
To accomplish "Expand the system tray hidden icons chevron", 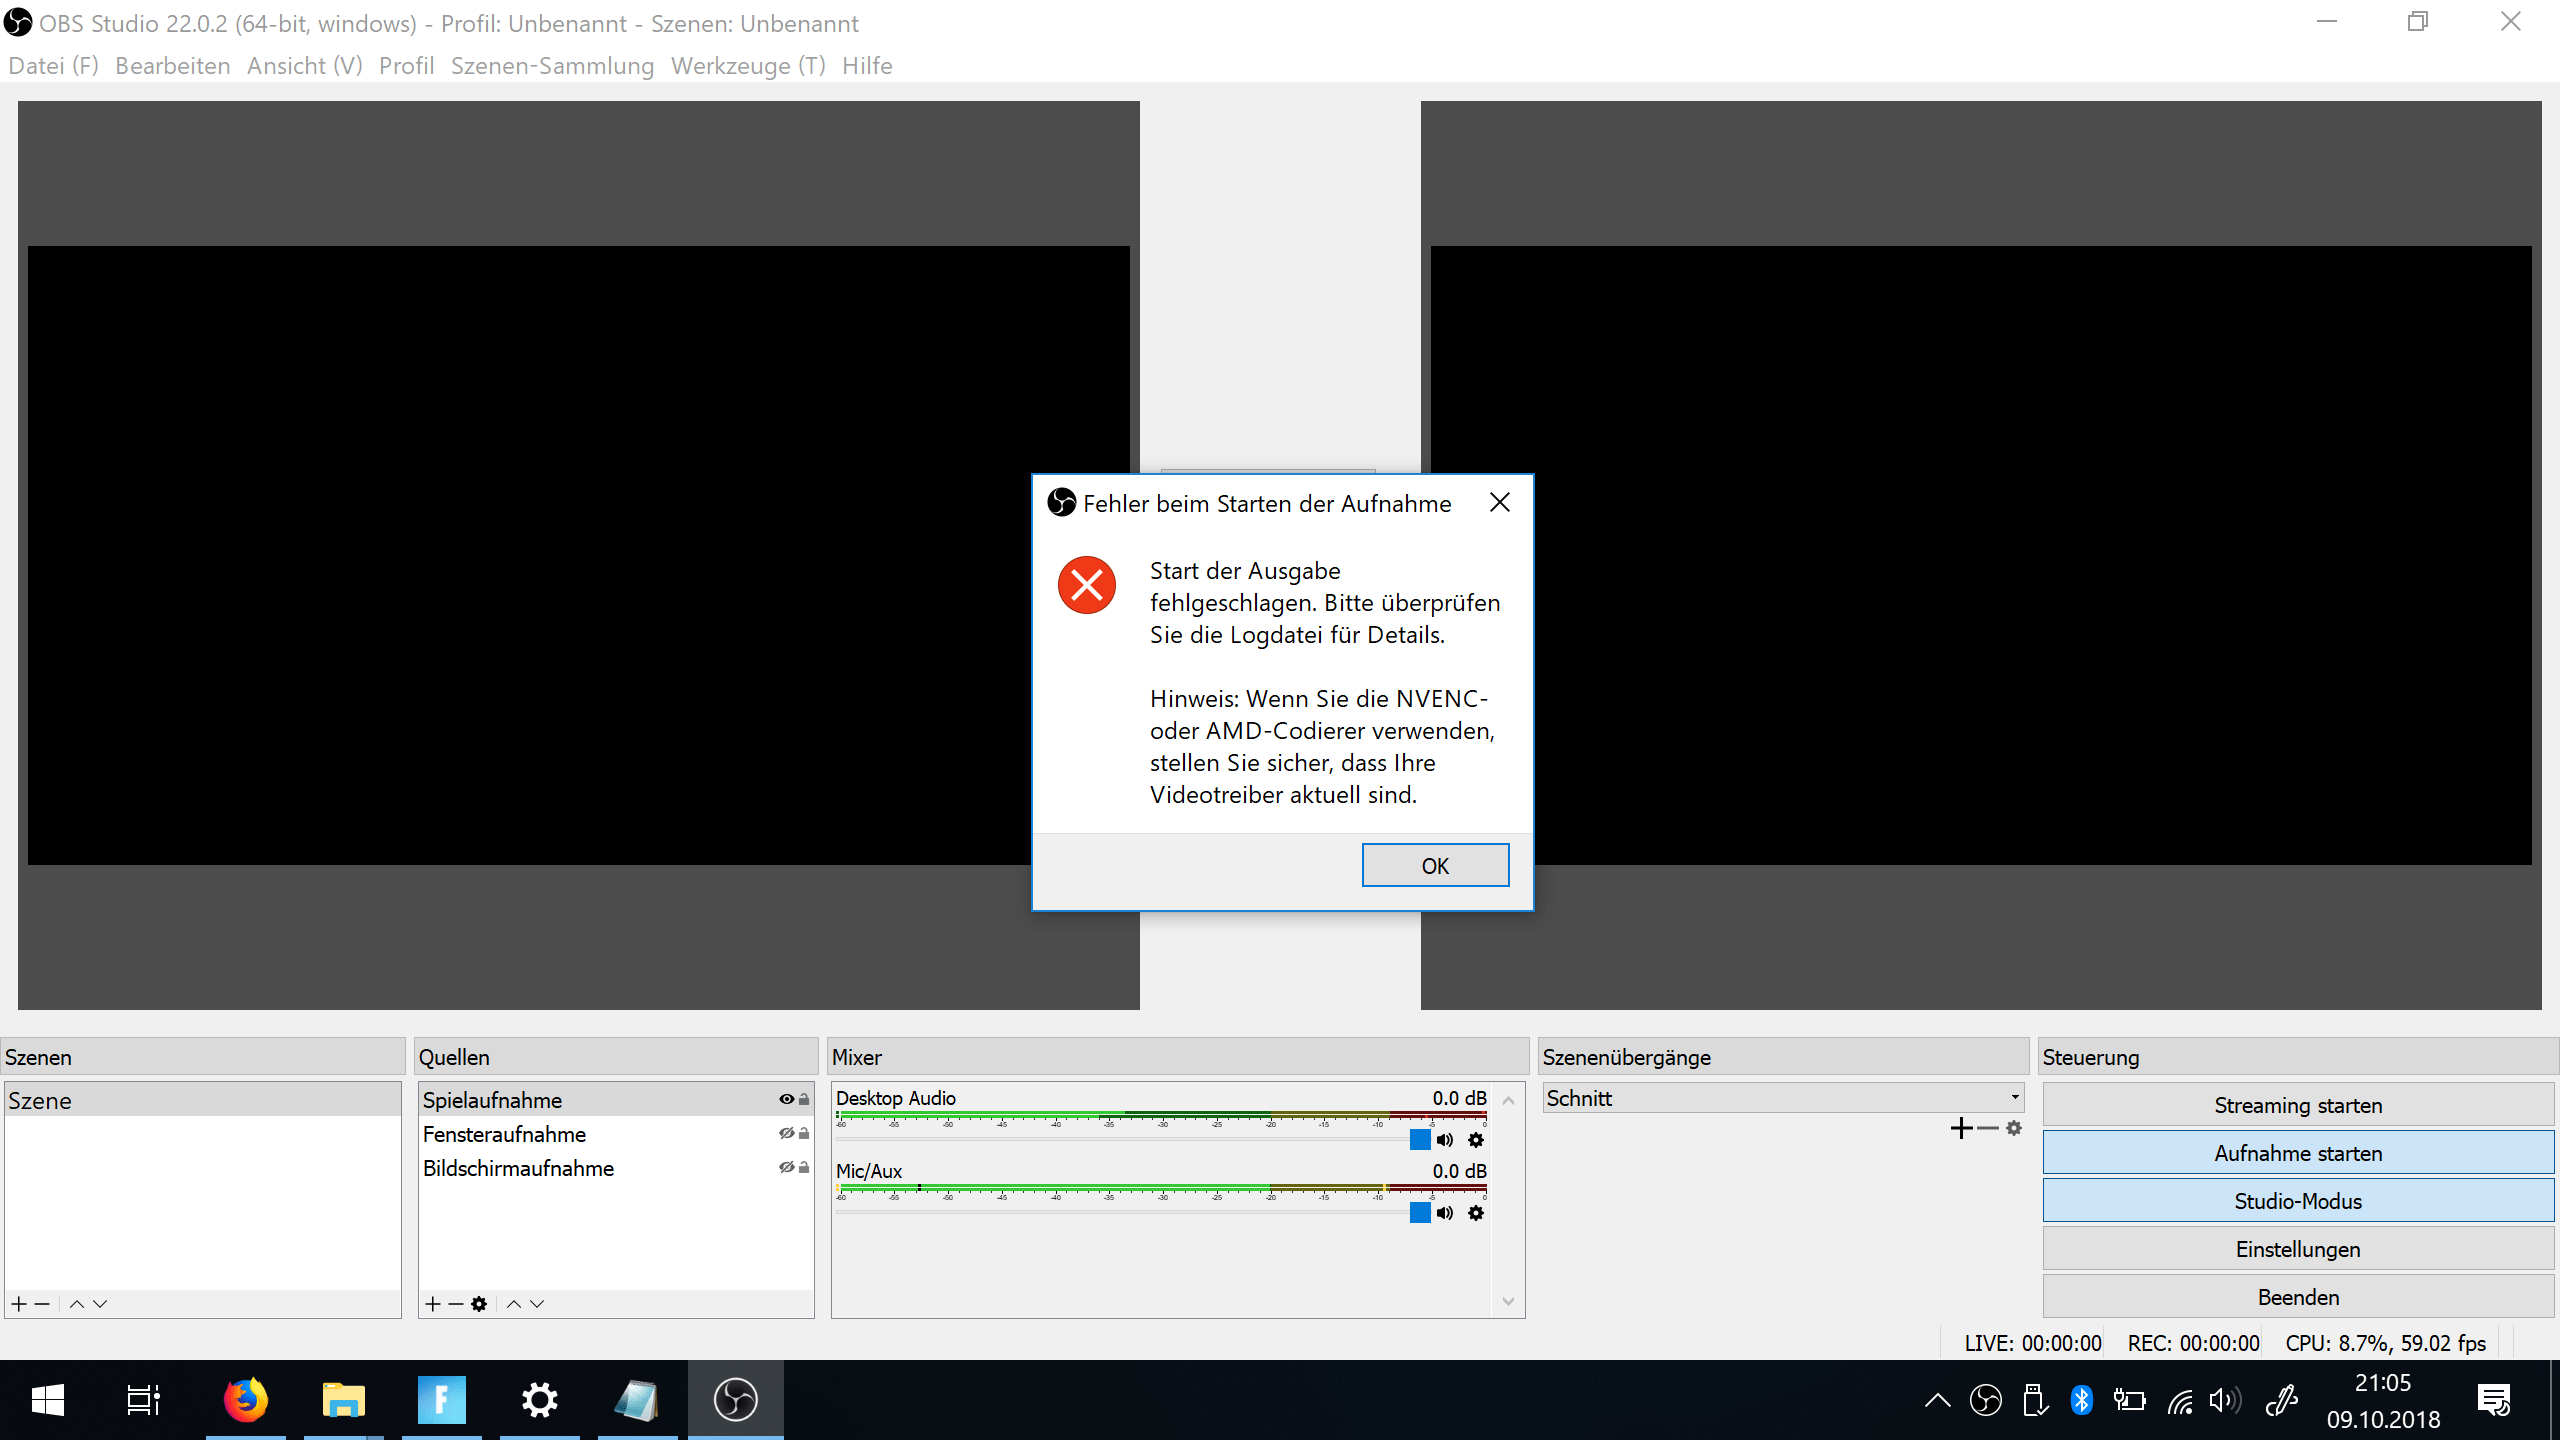I will point(1938,1399).
